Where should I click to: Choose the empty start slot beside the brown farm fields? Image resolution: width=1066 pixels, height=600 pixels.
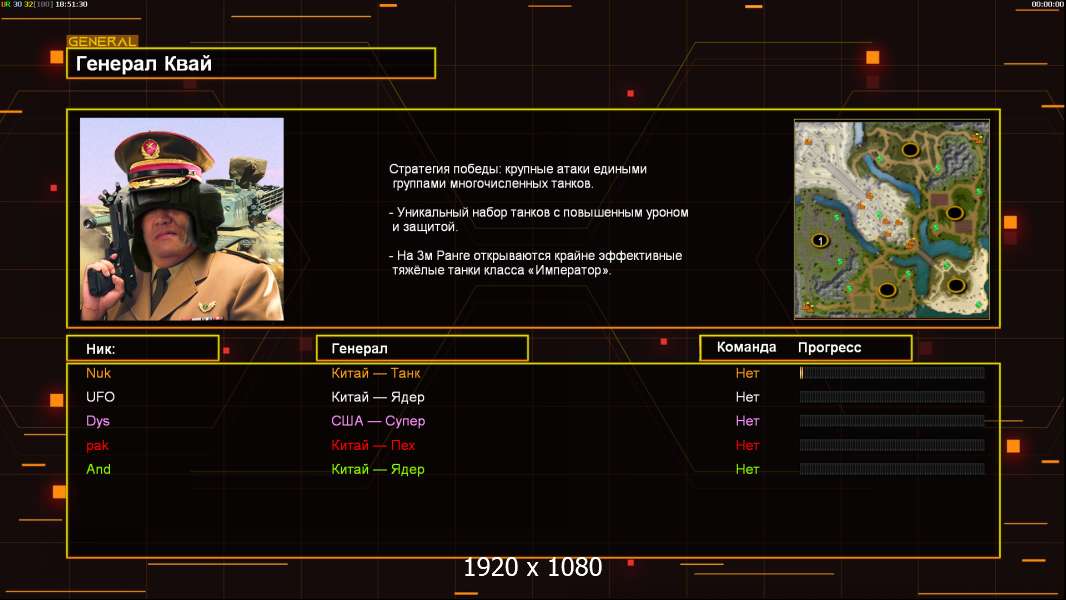[954, 212]
